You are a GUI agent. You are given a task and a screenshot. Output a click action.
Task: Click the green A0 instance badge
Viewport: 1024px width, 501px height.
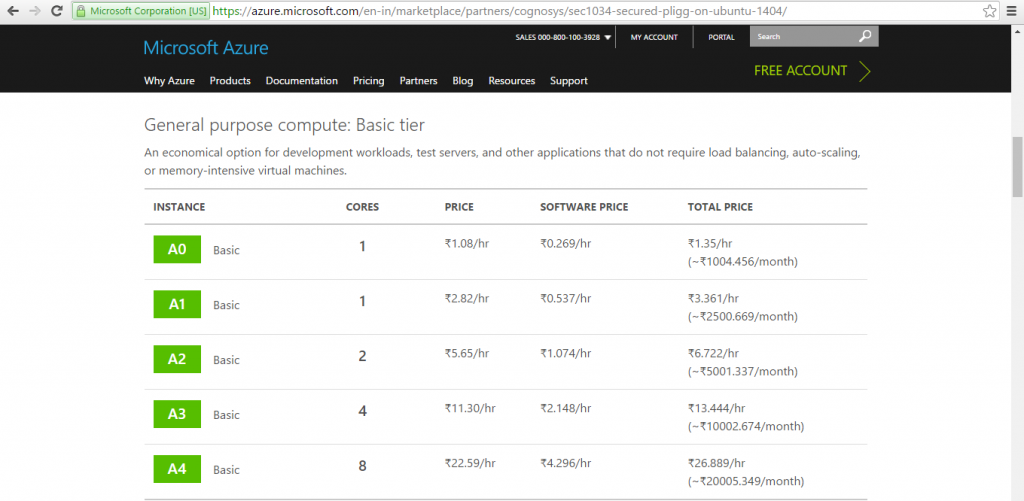coord(177,249)
